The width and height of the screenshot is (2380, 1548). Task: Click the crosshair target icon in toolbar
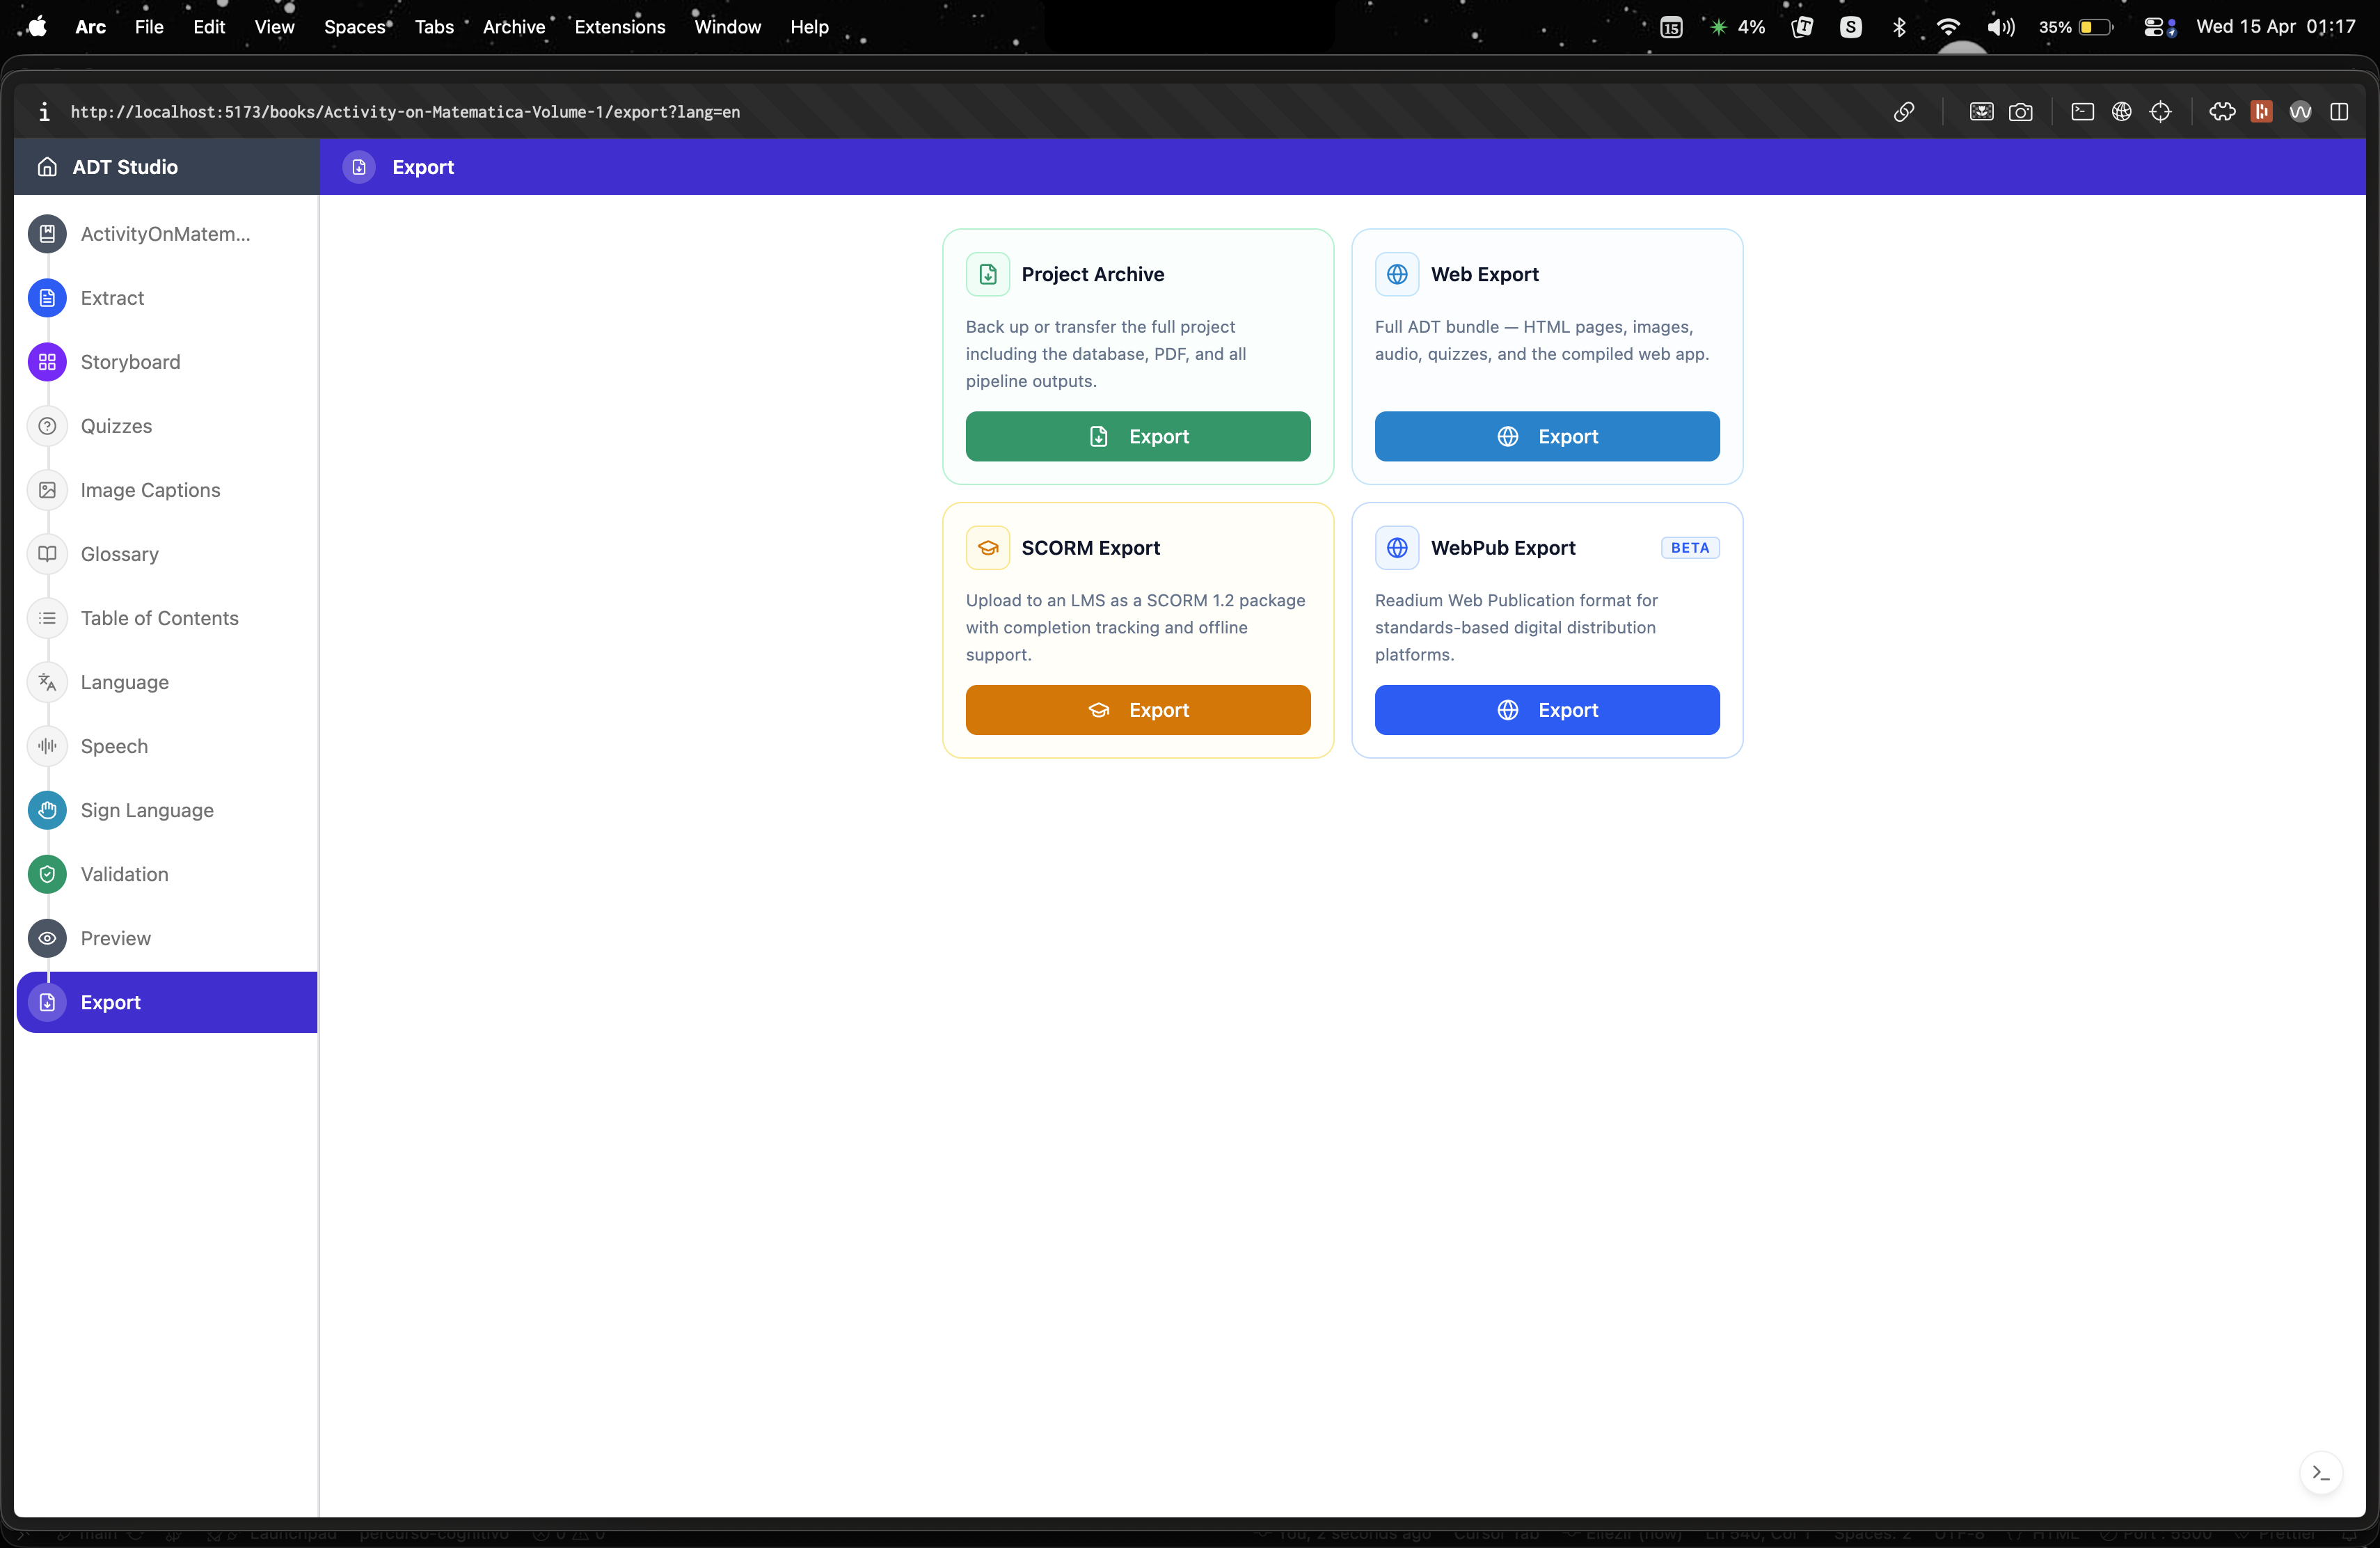(2160, 112)
